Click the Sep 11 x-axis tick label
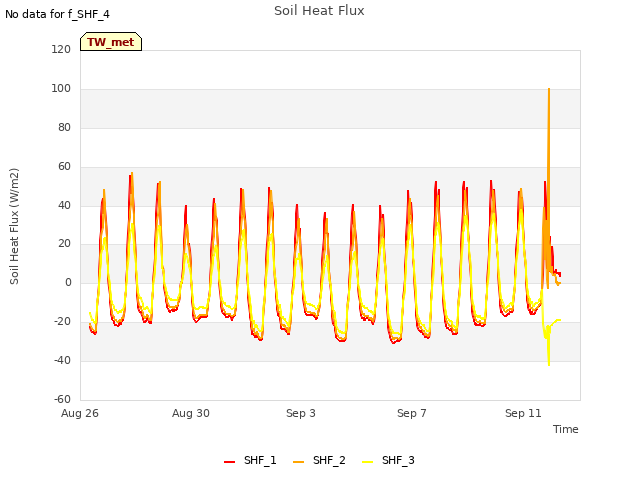The image size is (640, 480). coord(523,413)
